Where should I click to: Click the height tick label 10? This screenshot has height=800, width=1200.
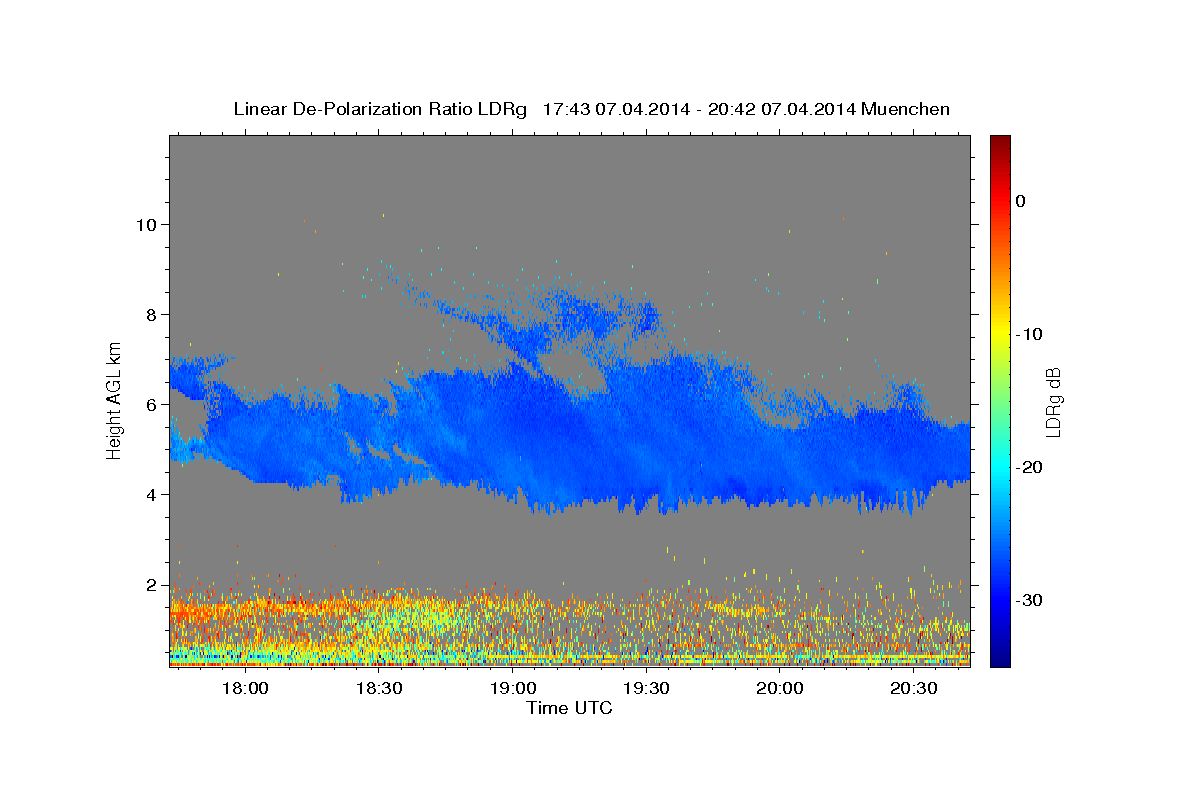pyautogui.click(x=148, y=224)
